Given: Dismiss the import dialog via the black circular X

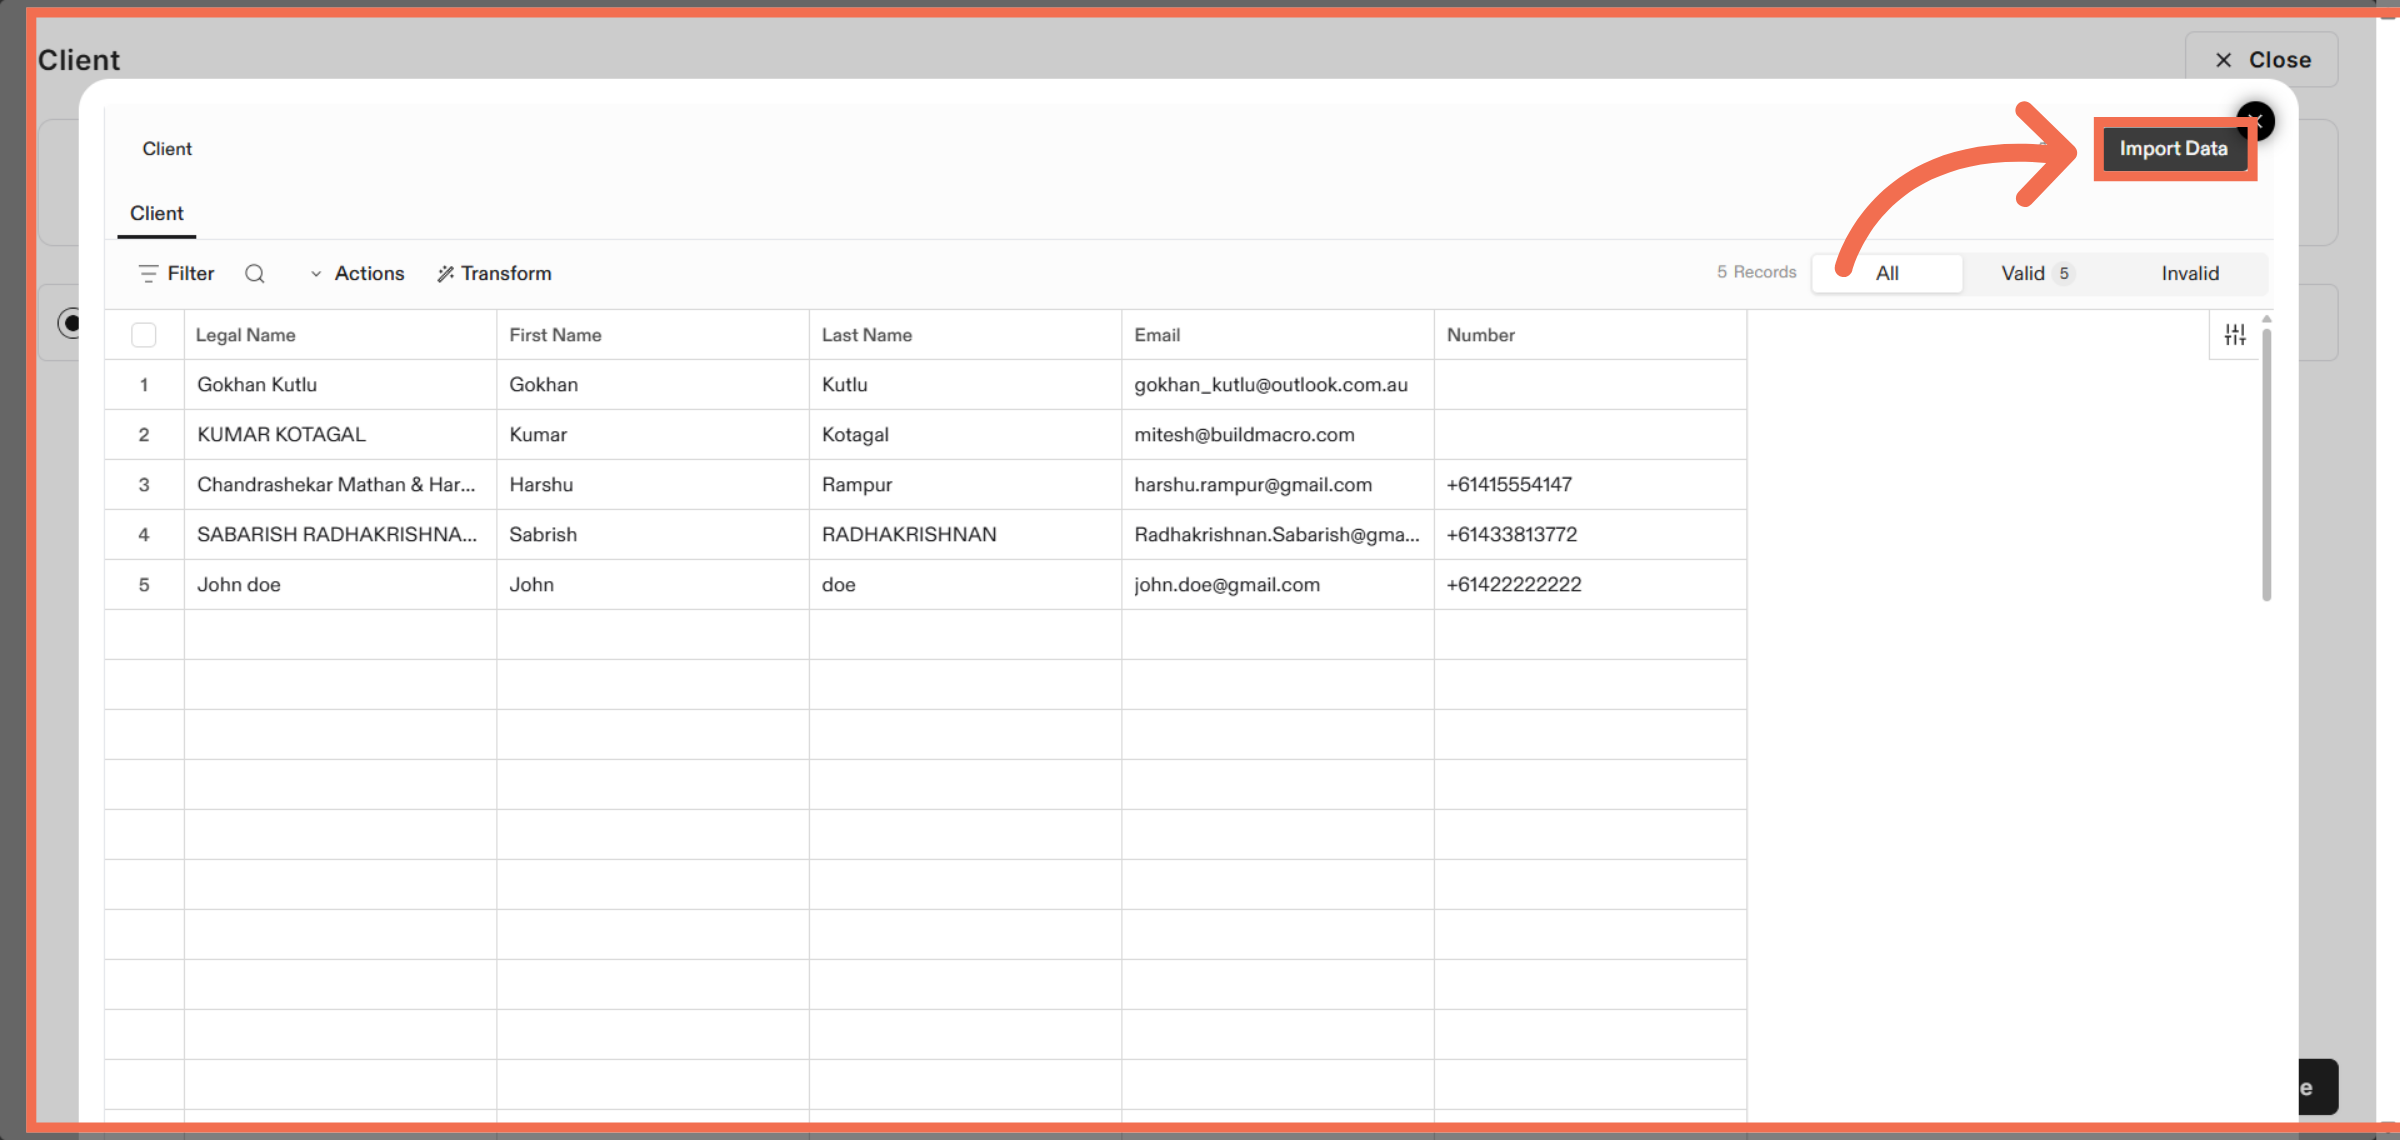Looking at the screenshot, I should (x=2257, y=121).
